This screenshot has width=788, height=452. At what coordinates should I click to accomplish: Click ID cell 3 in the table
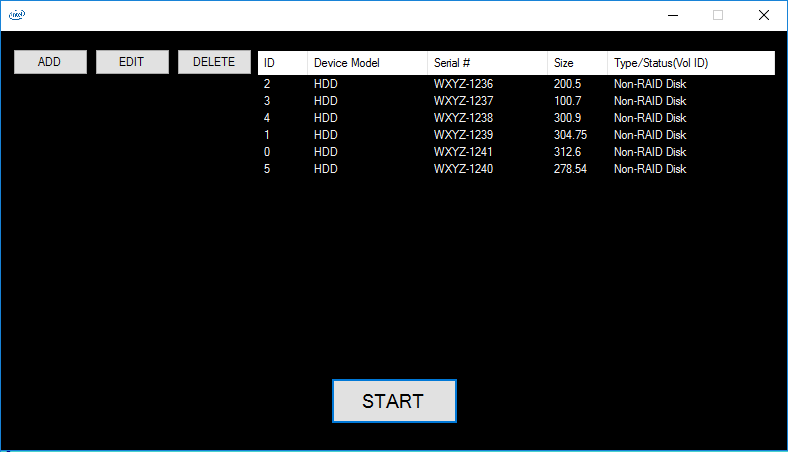pyautogui.click(x=267, y=101)
